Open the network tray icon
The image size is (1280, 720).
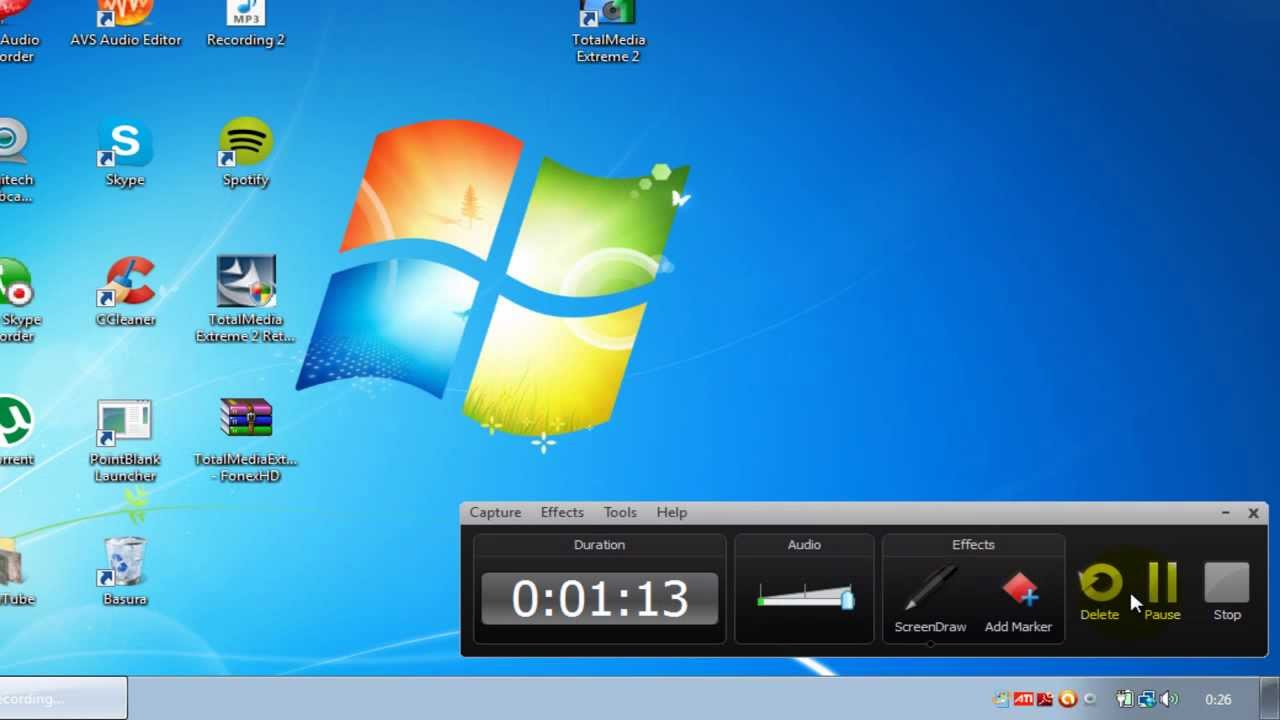coord(1146,699)
